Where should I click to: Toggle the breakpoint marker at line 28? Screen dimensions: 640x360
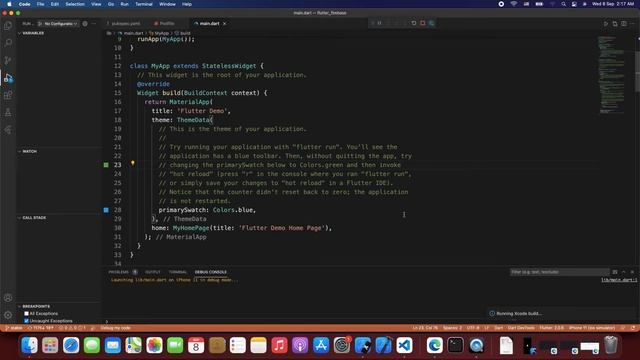(106, 210)
